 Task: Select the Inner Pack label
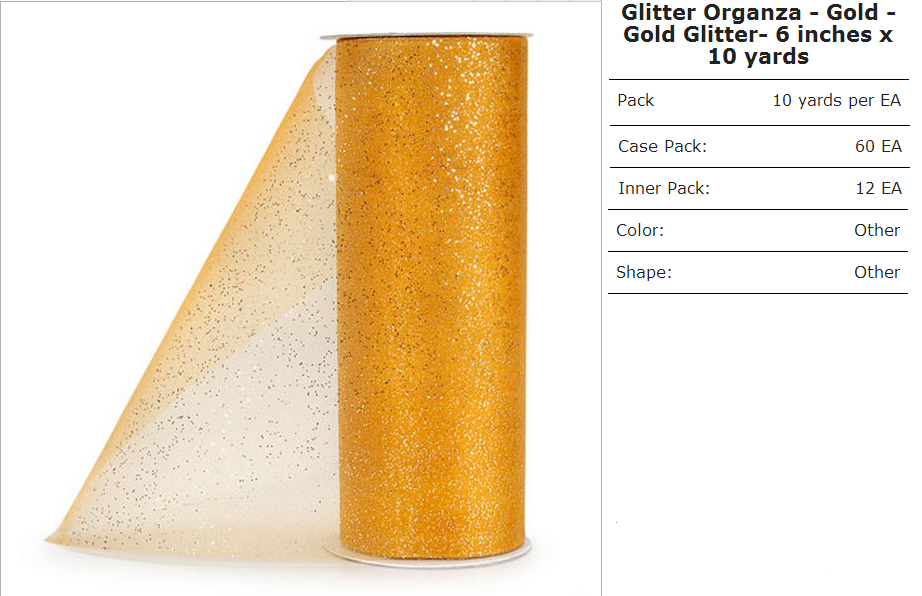click(x=664, y=189)
